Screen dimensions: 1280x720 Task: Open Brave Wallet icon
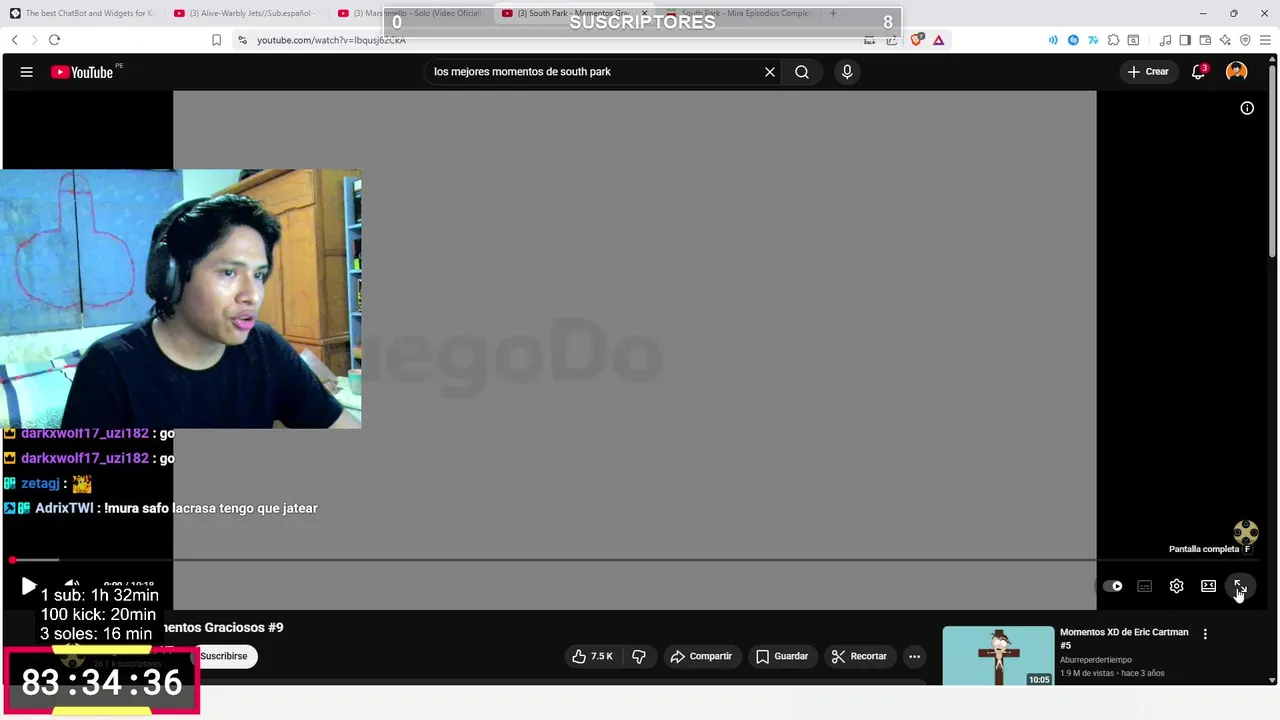click(x=1205, y=40)
